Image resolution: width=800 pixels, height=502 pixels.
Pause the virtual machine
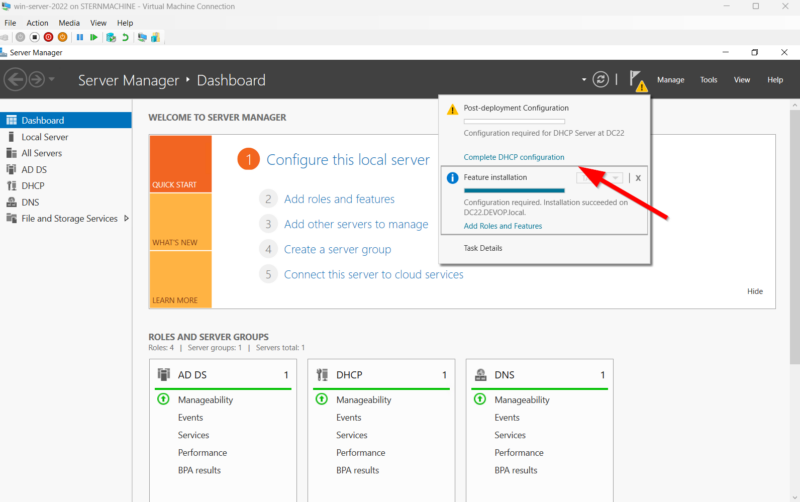[80, 37]
